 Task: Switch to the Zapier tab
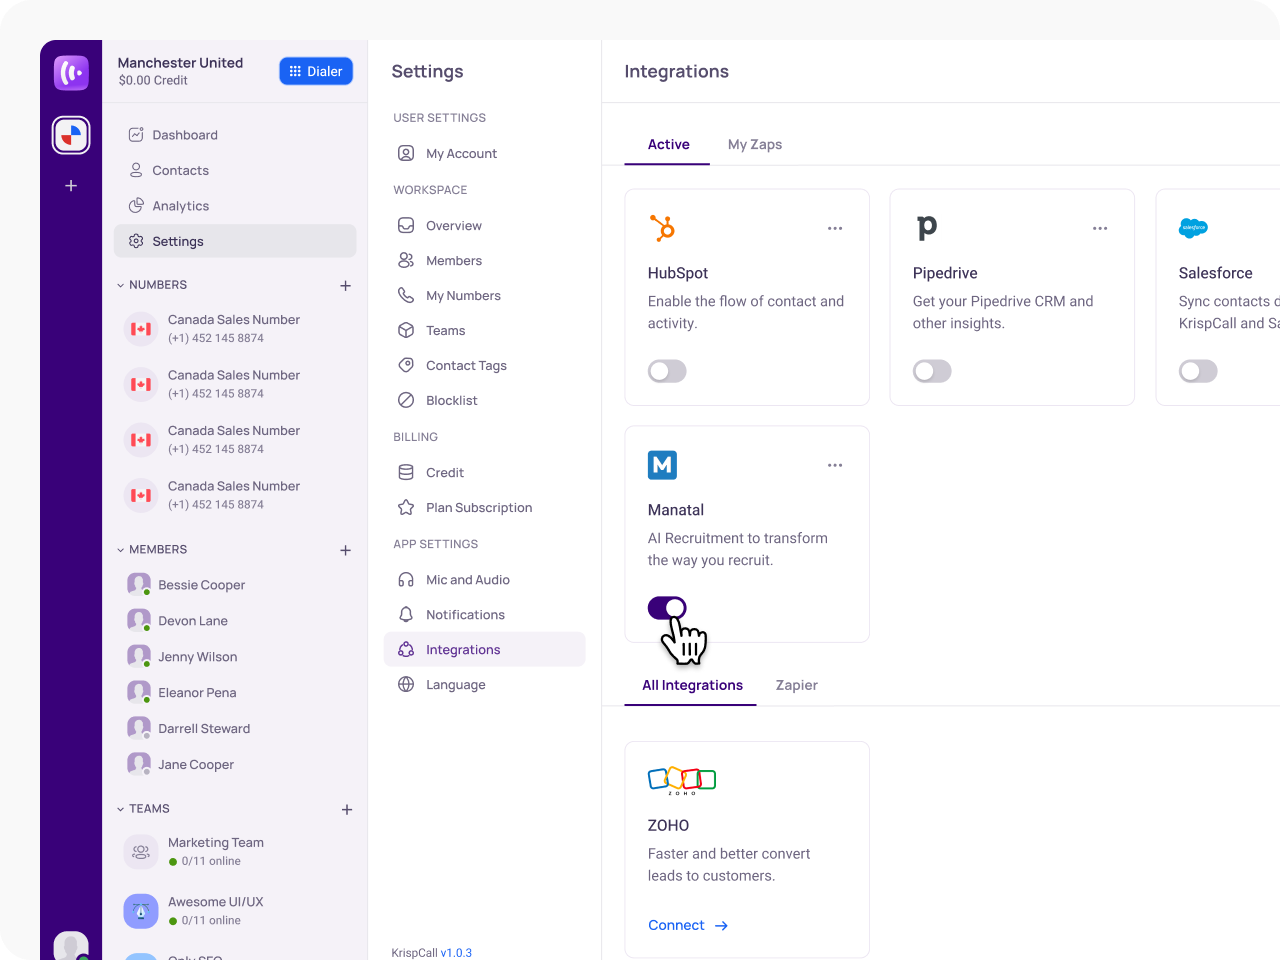click(x=797, y=686)
